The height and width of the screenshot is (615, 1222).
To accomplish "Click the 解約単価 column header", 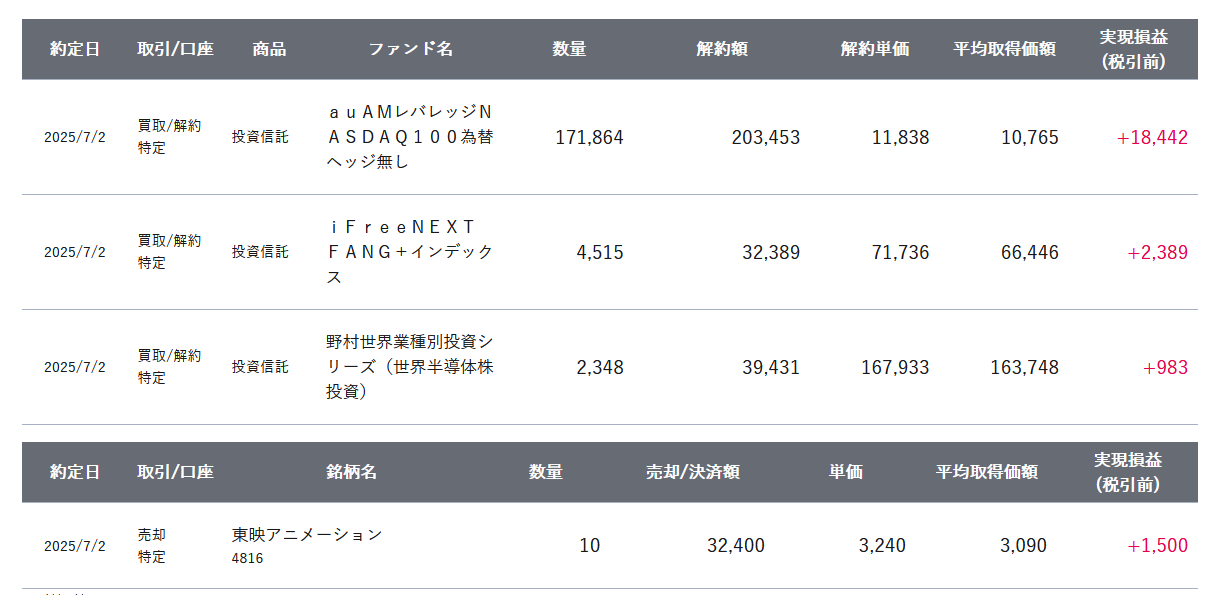I will click(x=875, y=49).
